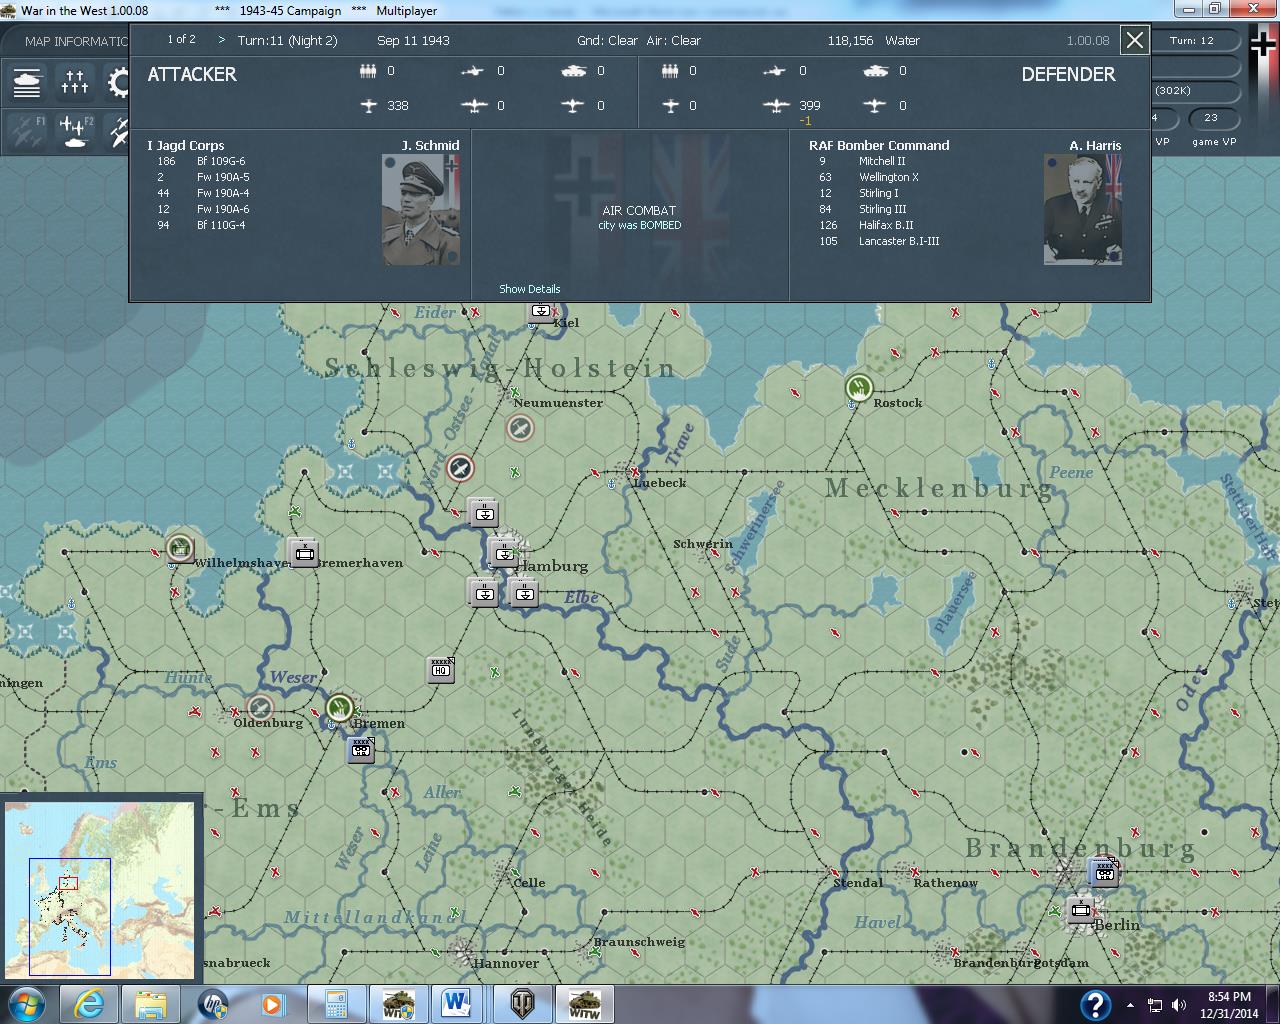1280x1024 pixels.
Task: Click the I Jagd Corps attacker name
Action: click(186, 145)
